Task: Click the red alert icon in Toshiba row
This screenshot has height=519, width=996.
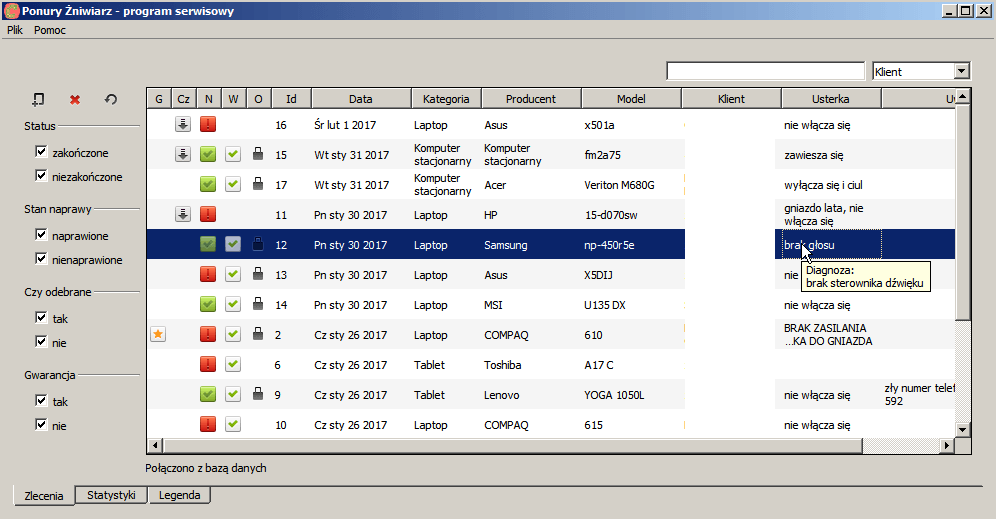Action: click(x=208, y=364)
